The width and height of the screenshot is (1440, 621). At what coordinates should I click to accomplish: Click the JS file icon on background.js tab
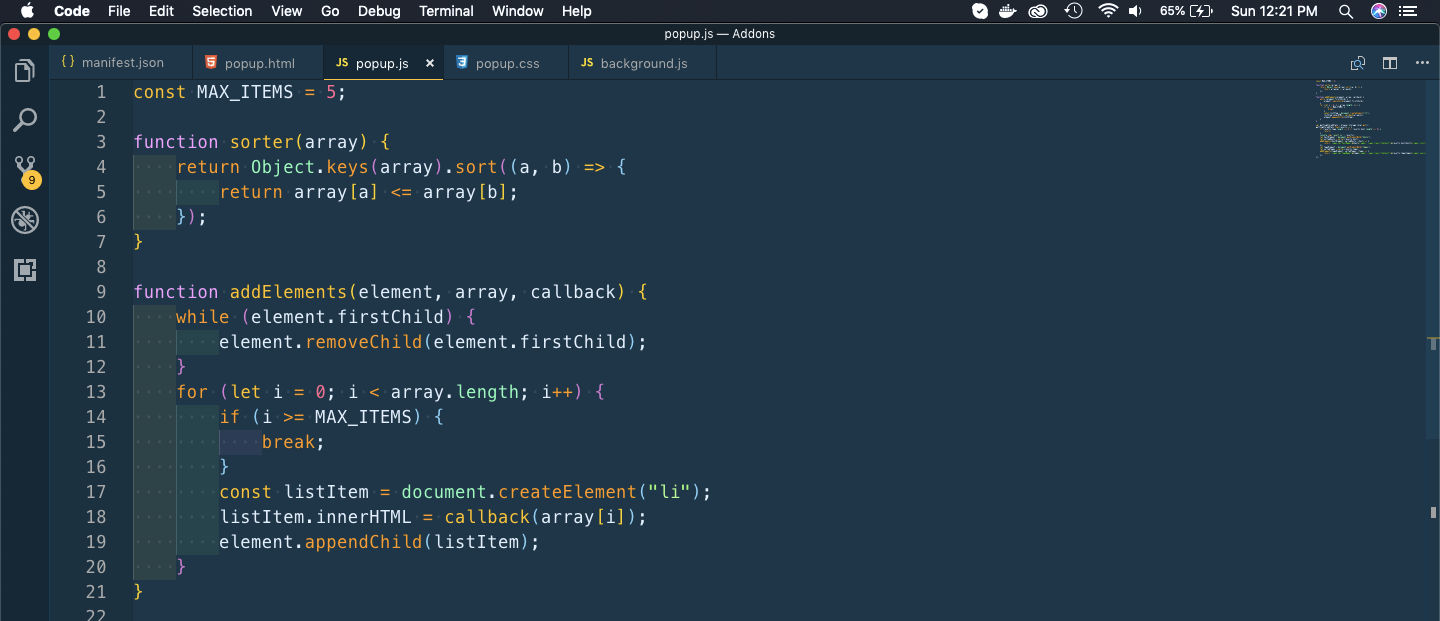pyautogui.click(x=587, y=63)
